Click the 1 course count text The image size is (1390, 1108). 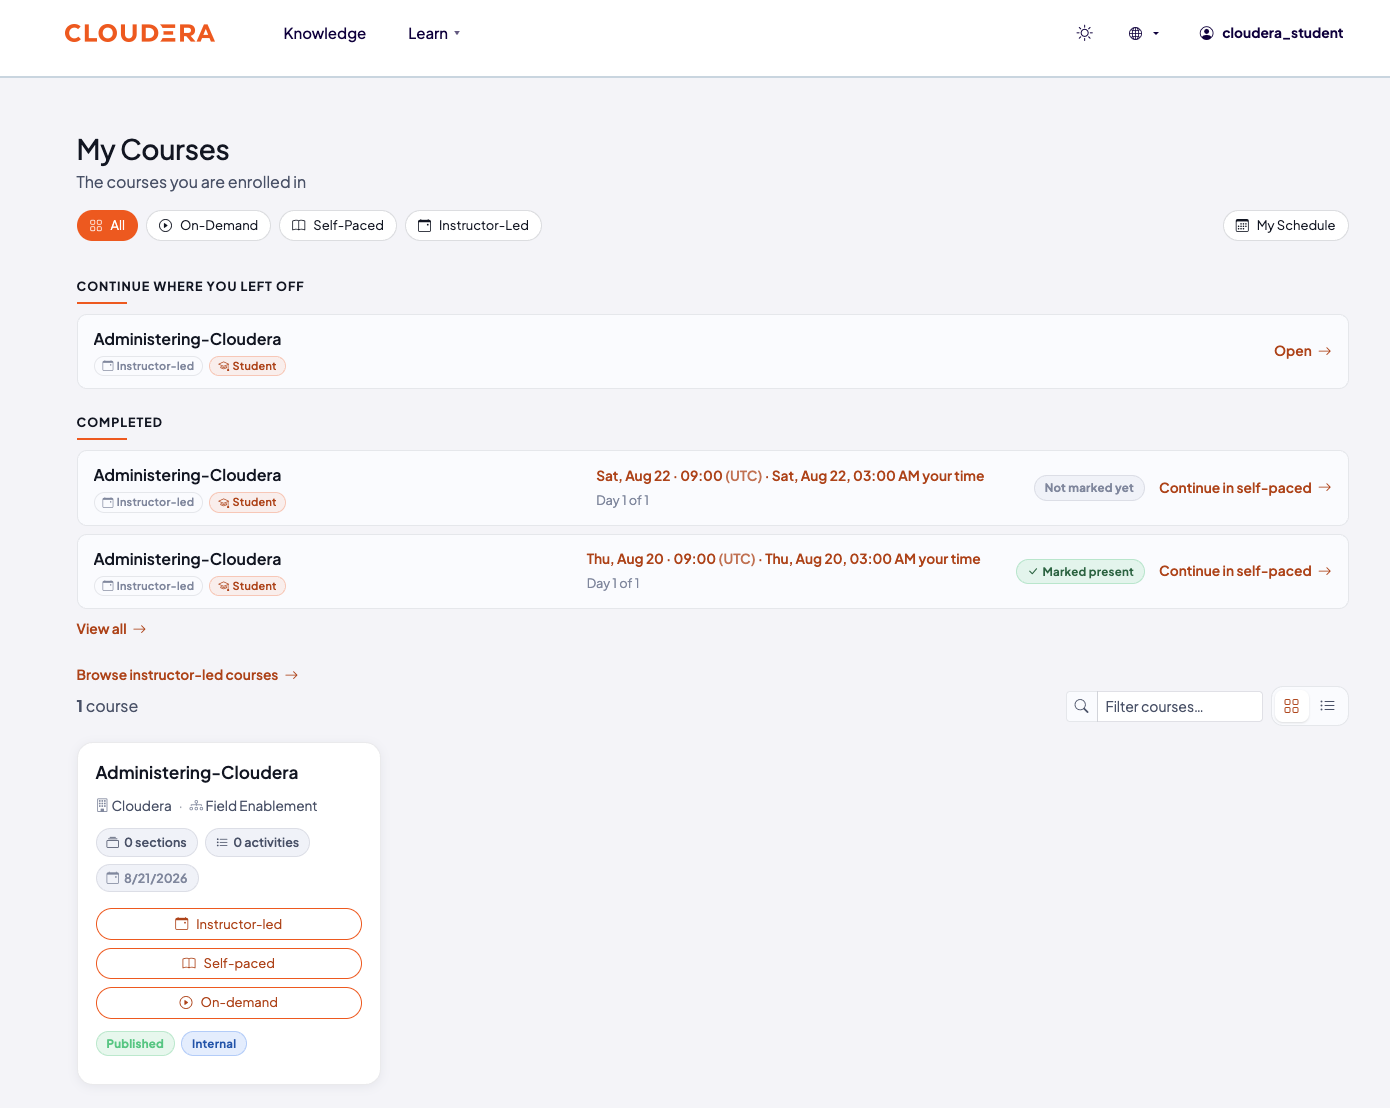click(x=107, y=706)
